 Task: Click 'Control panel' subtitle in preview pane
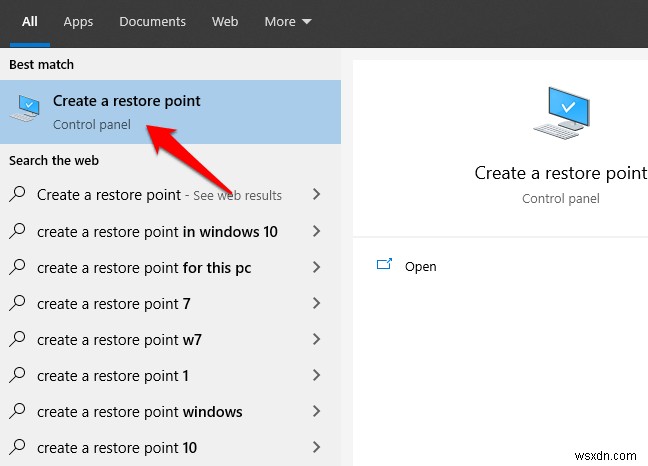pyautogui.click(x=561, y=198)
